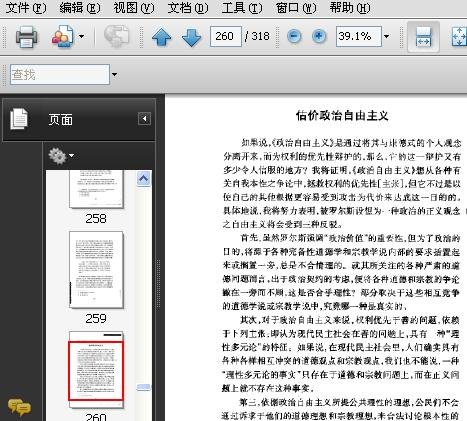Zoom out with the minus button
This screenshot has width=467, height=421.
(294, 36)
